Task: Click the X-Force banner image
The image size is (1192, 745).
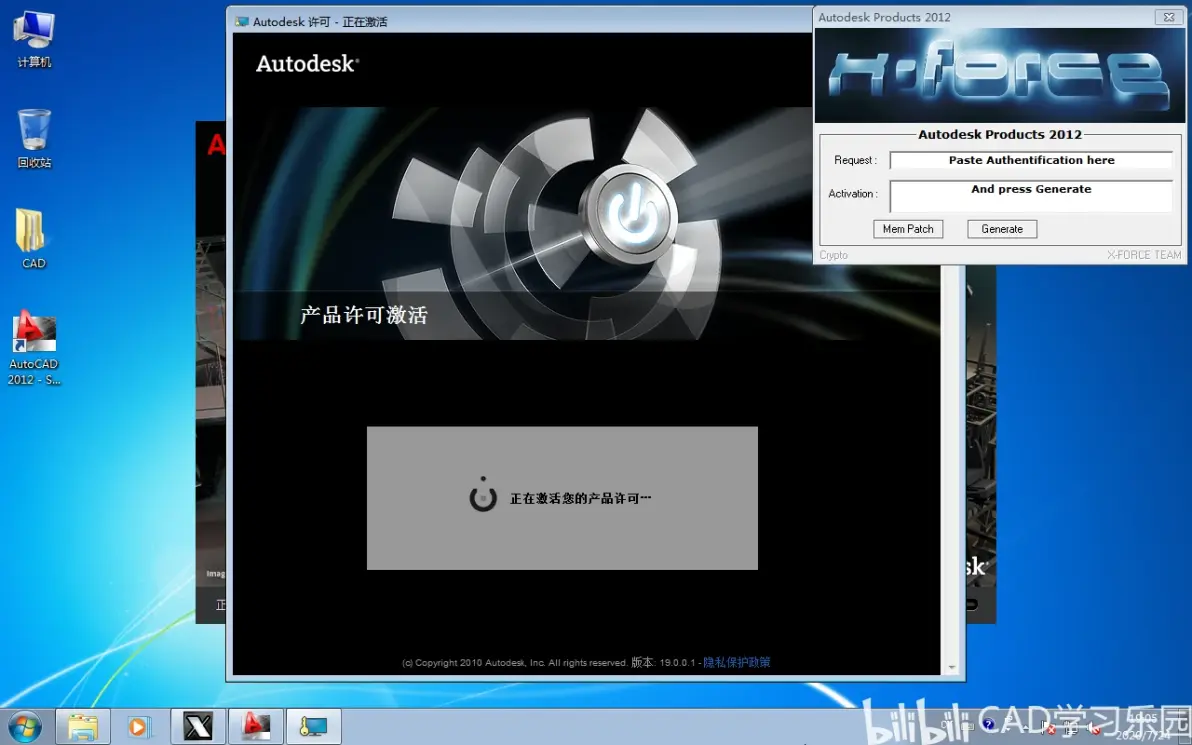Action: (x=1000, y=75)
